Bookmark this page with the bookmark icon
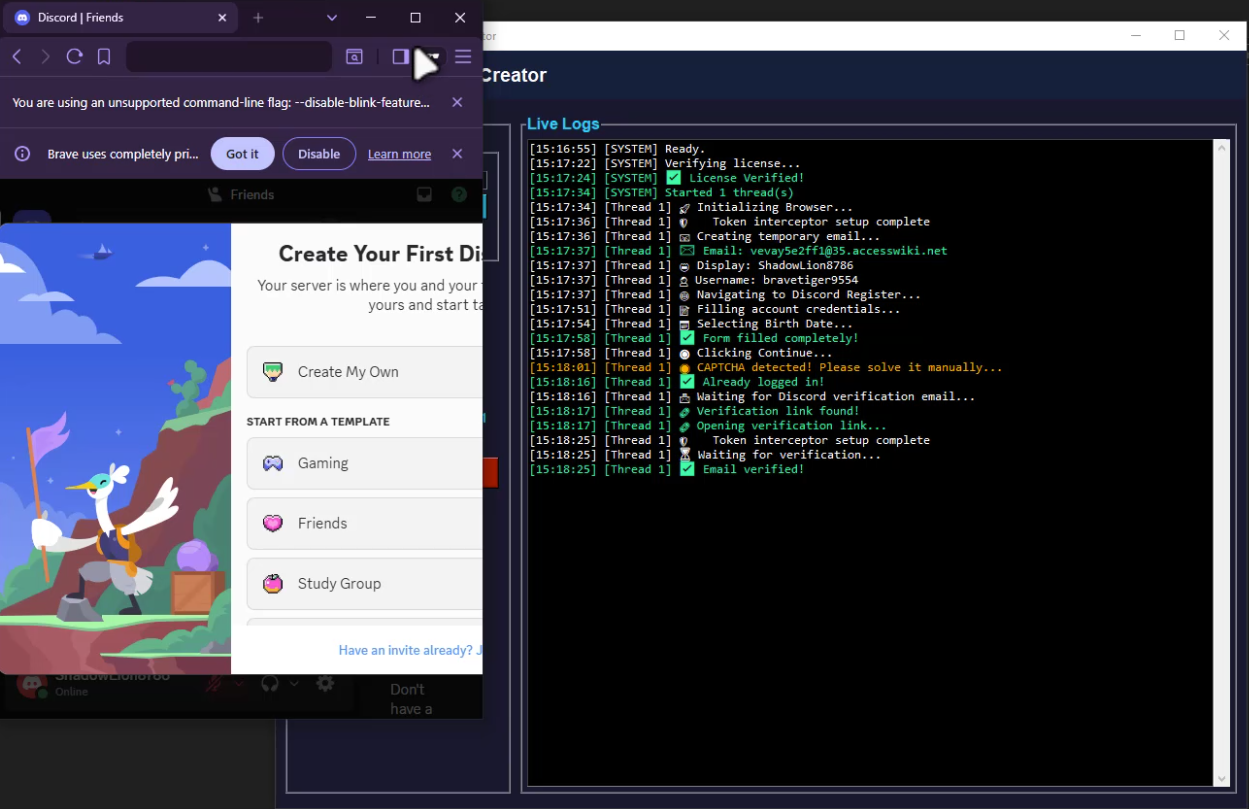The height and width of the screenshot is (809, 1249). (x=104, y=57)
